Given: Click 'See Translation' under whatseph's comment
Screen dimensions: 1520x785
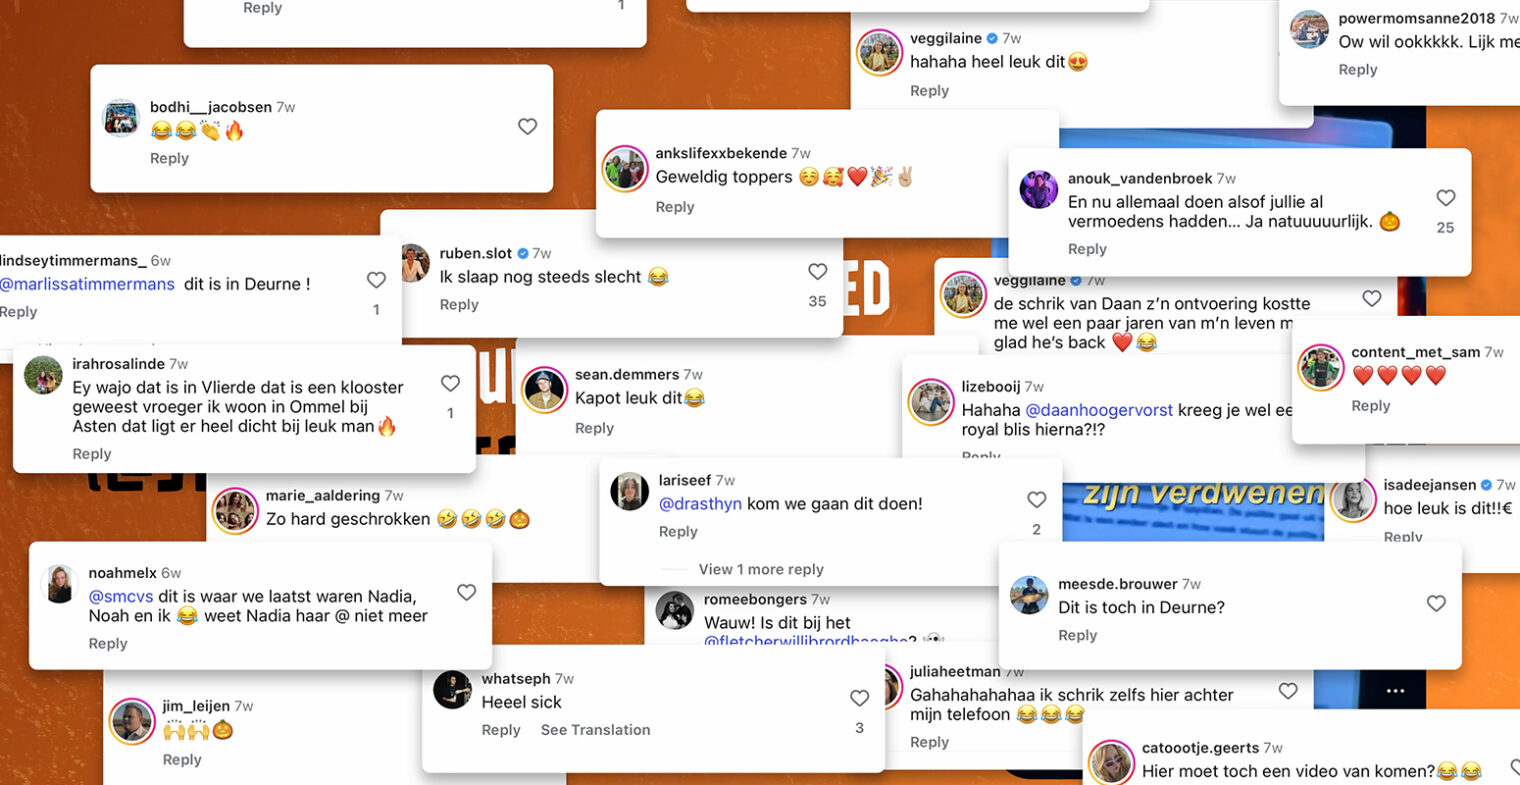Looking at the screenshot, I should tap(595, 730).
